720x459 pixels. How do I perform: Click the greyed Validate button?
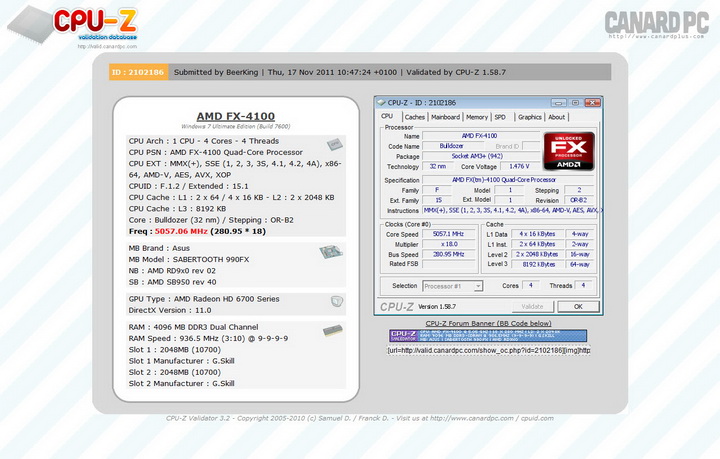click(x=533, y=306)
